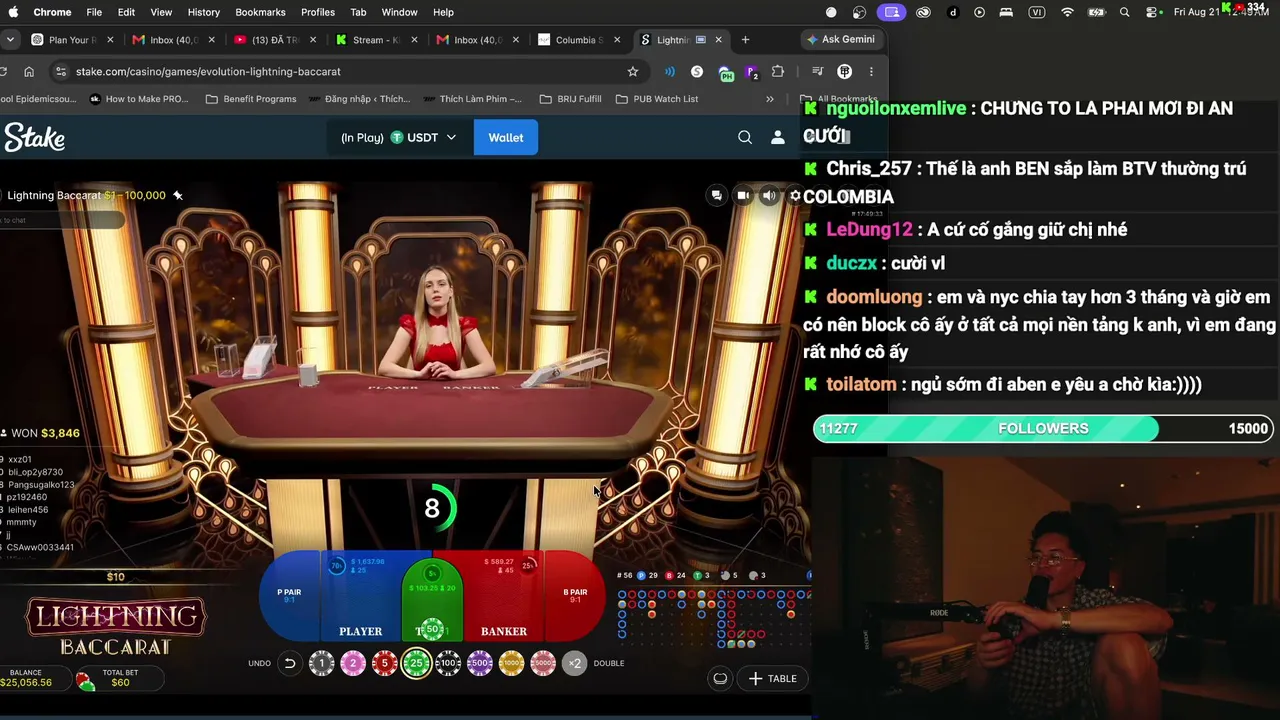Open the Thích Làm Phim bookmark
1280x720 pixels.
tap(481, 99)
